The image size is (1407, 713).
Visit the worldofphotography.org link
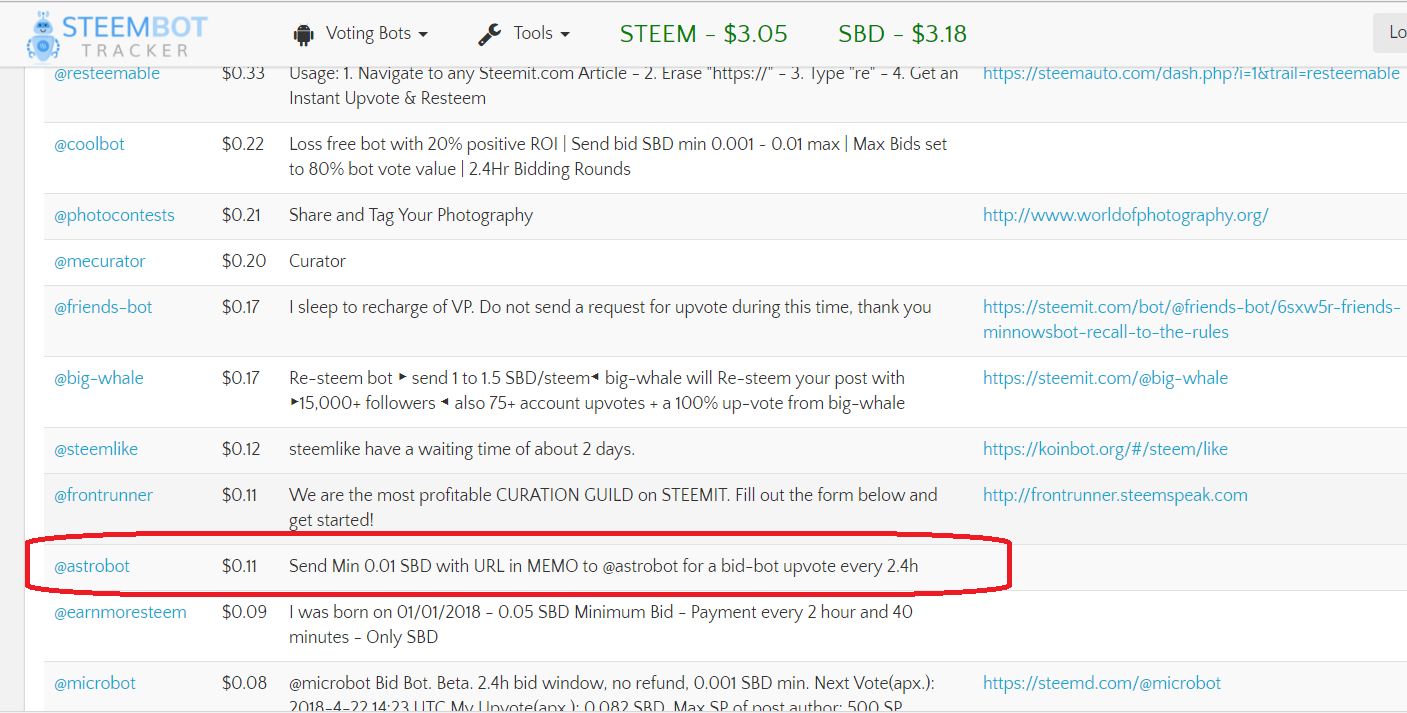tap(1125, 215)
